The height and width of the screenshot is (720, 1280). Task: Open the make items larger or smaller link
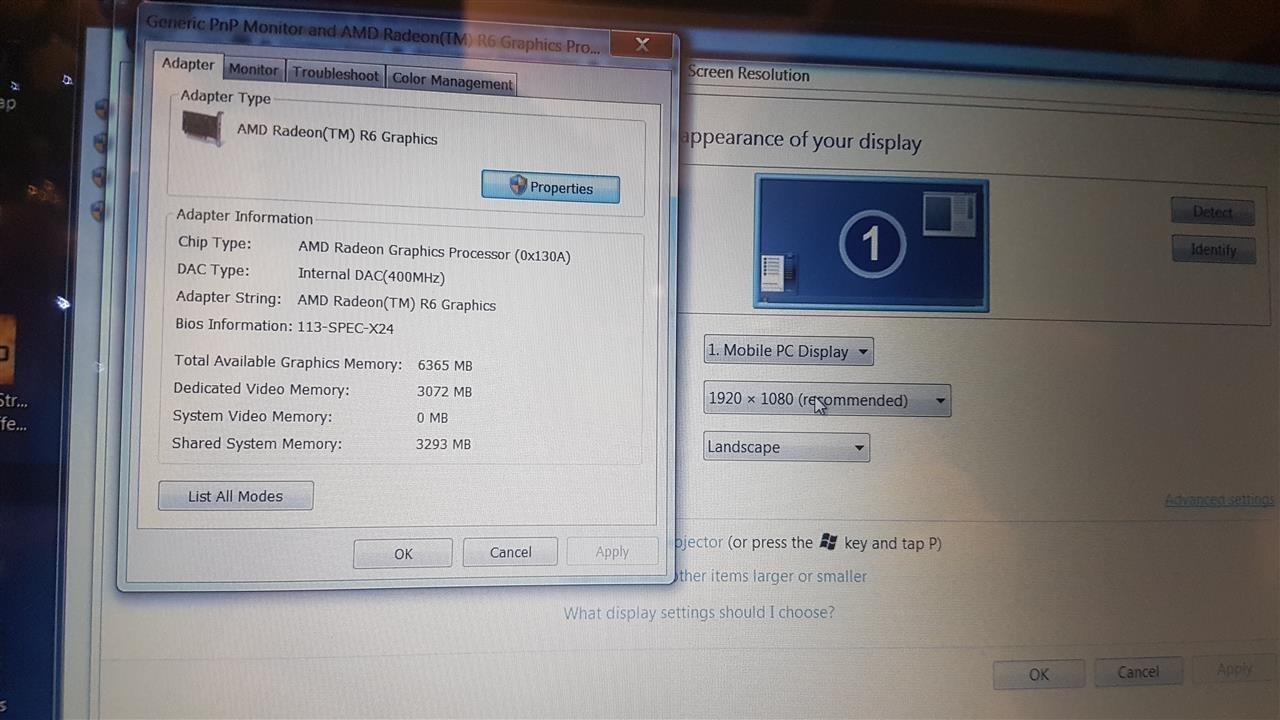point(772,576)
